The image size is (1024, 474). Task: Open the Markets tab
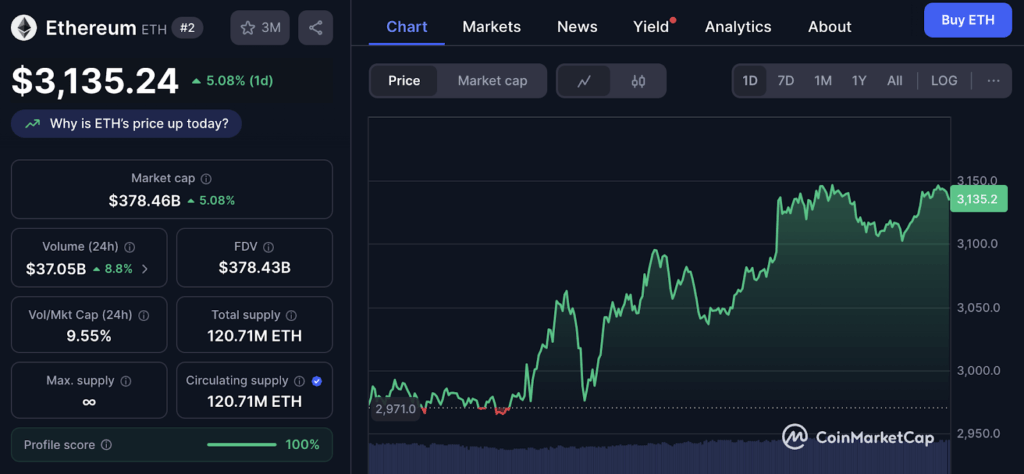491,27
